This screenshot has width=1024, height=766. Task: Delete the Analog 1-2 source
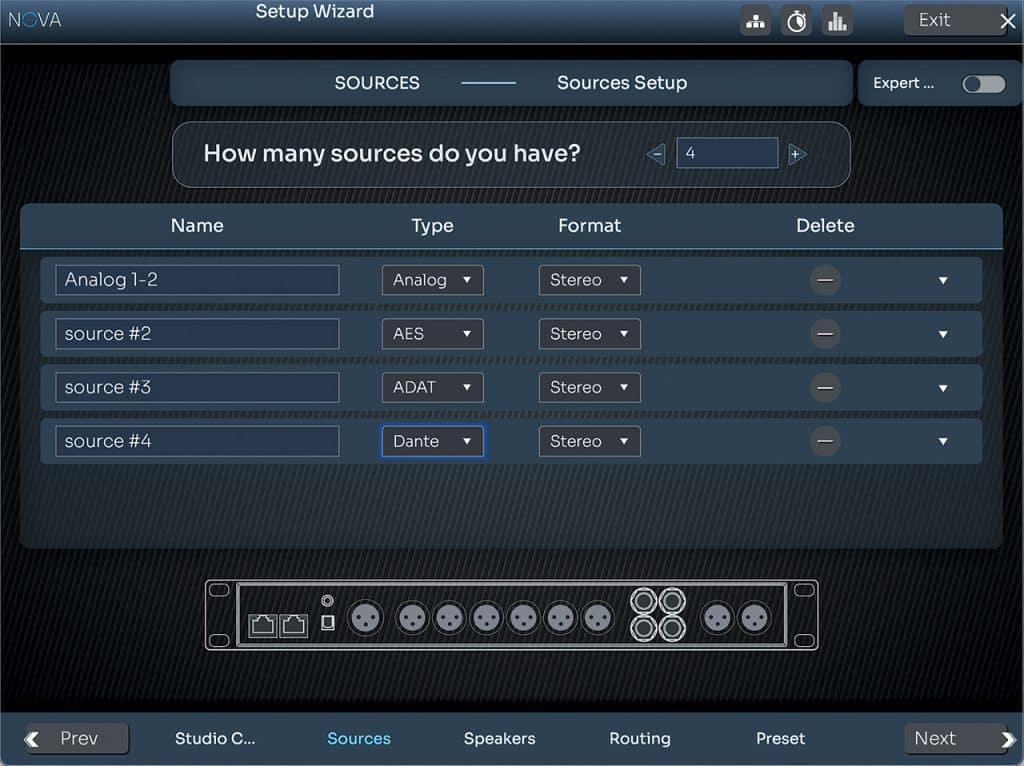(x=825, y=280)
